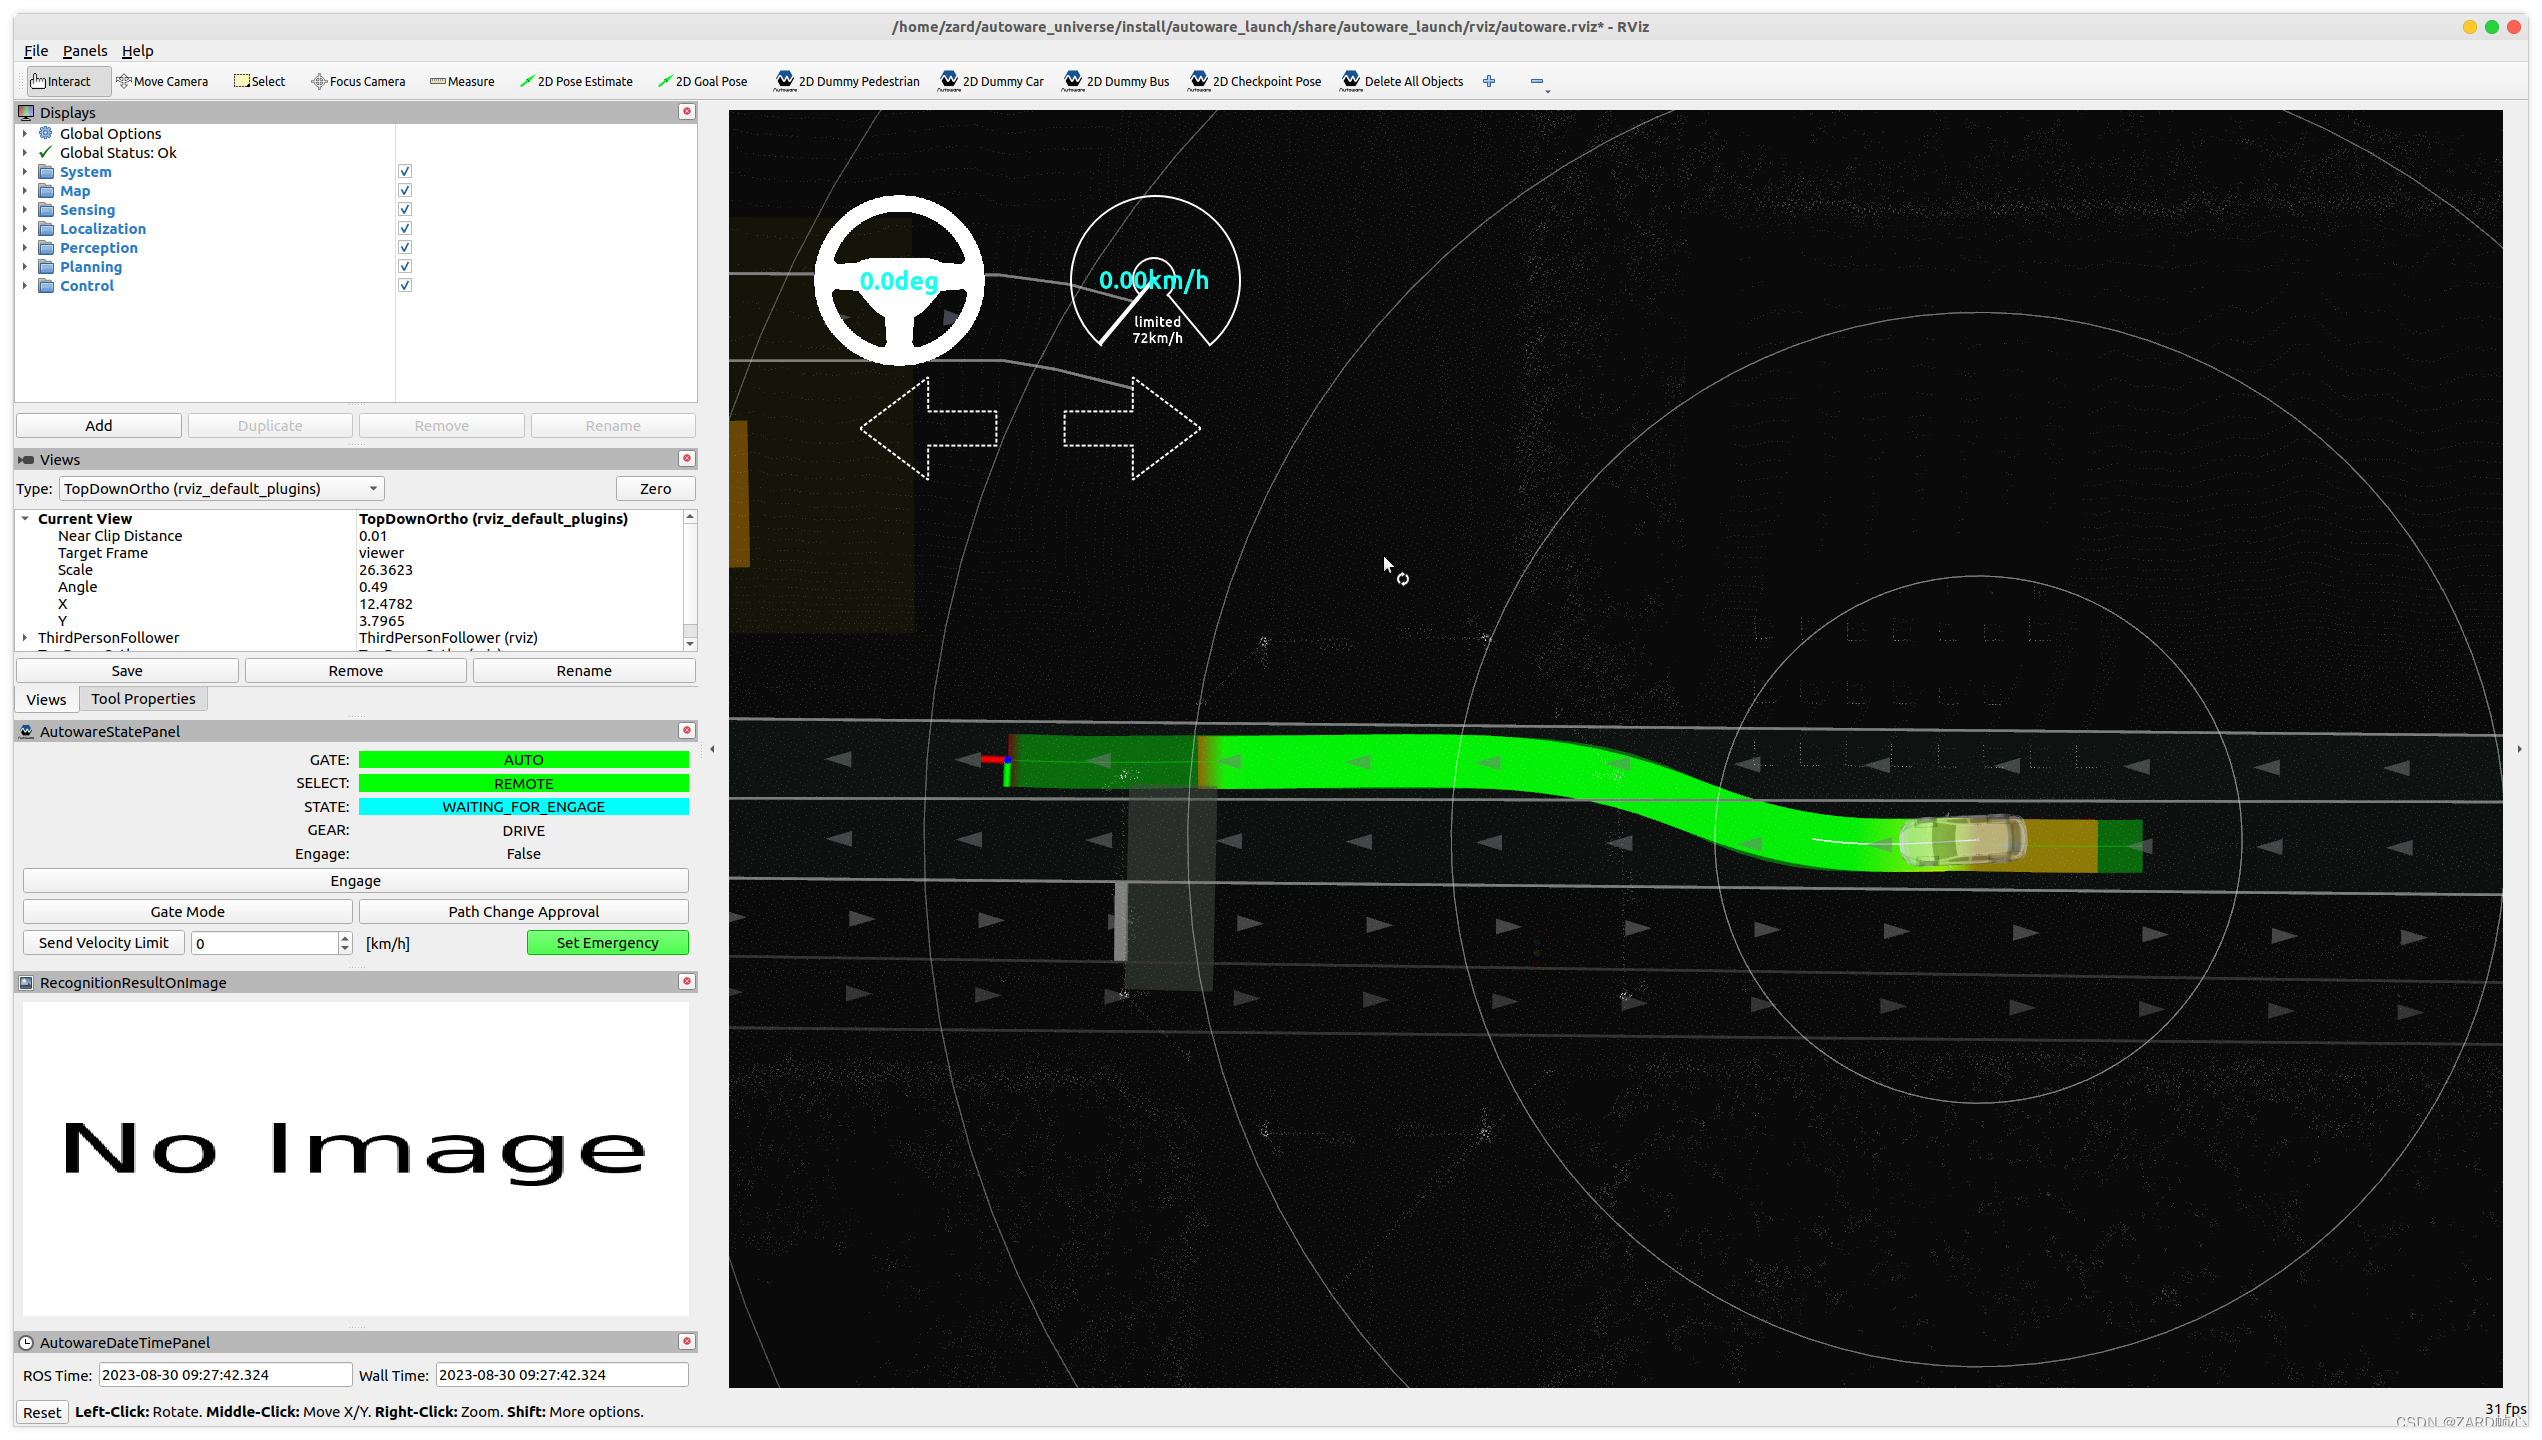This screenshot has width=2542, height=1440.
Task: Disable the Control display checkbox
Action: click(x=405, y=286)
